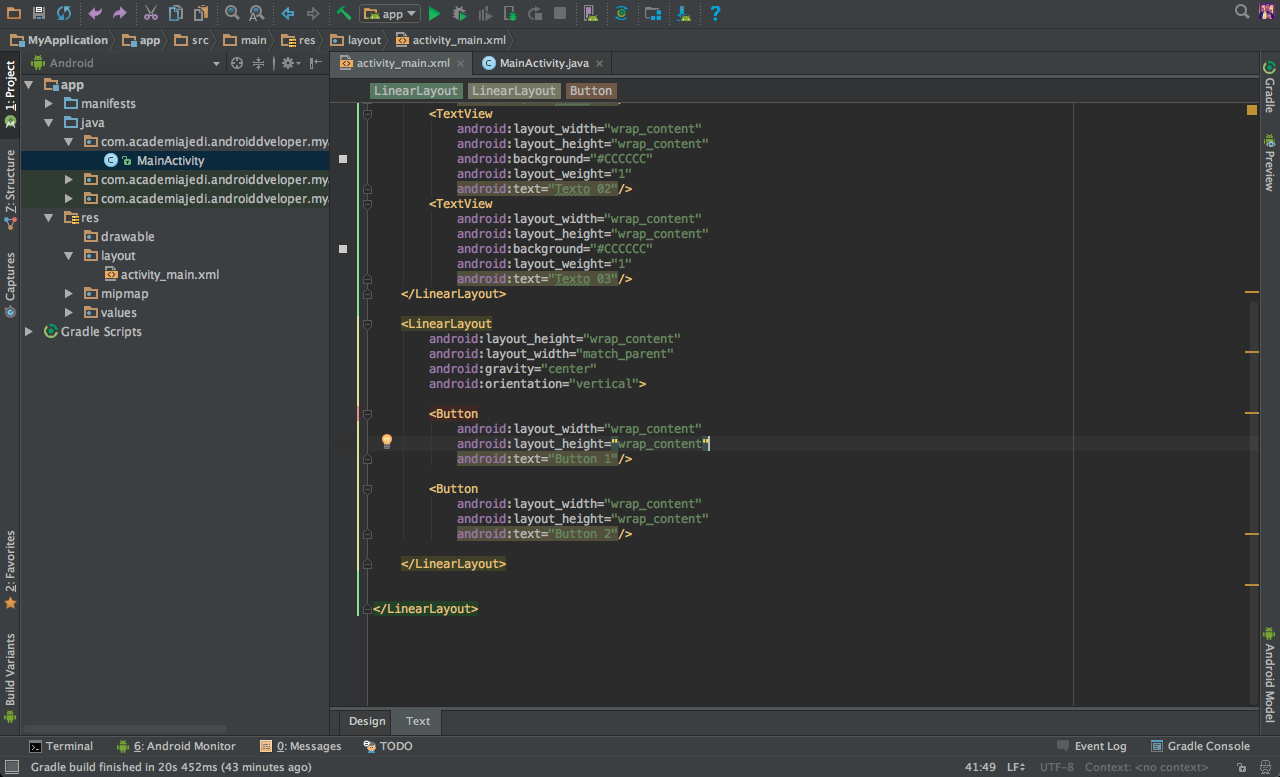Switch to the MainActivity.java tab

[x=543, y=63]
